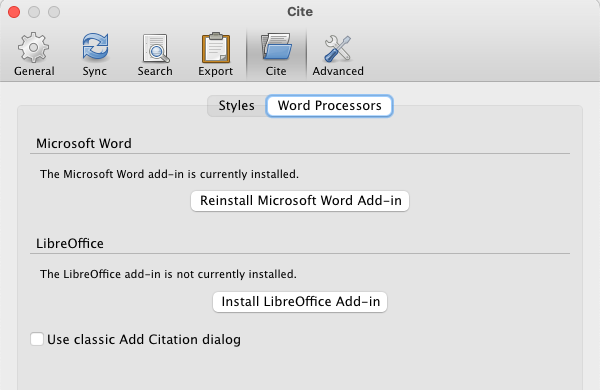Click Reinstall Microsoft Word Add-in button

(300, 201)
